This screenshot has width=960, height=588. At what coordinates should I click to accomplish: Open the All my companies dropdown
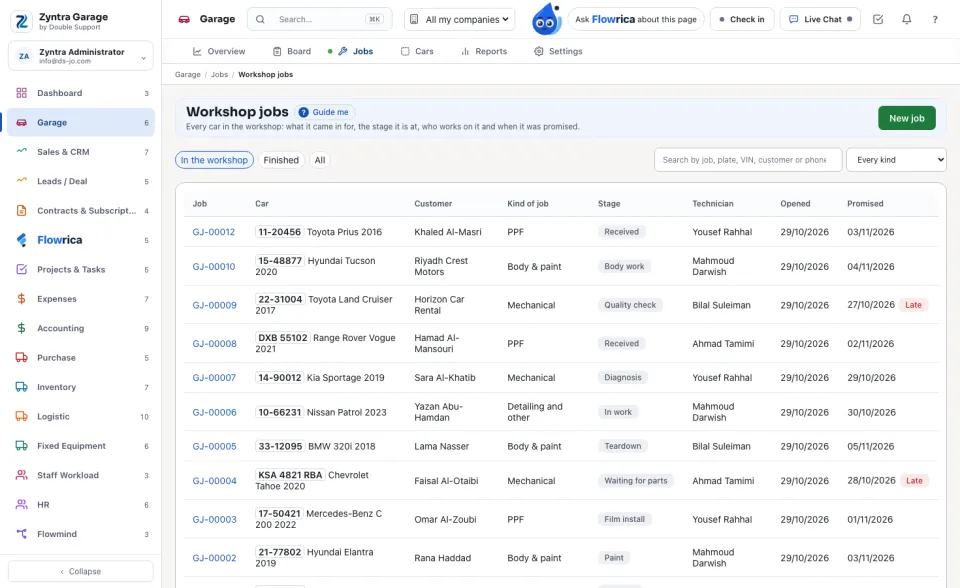(x=460, y=20)
